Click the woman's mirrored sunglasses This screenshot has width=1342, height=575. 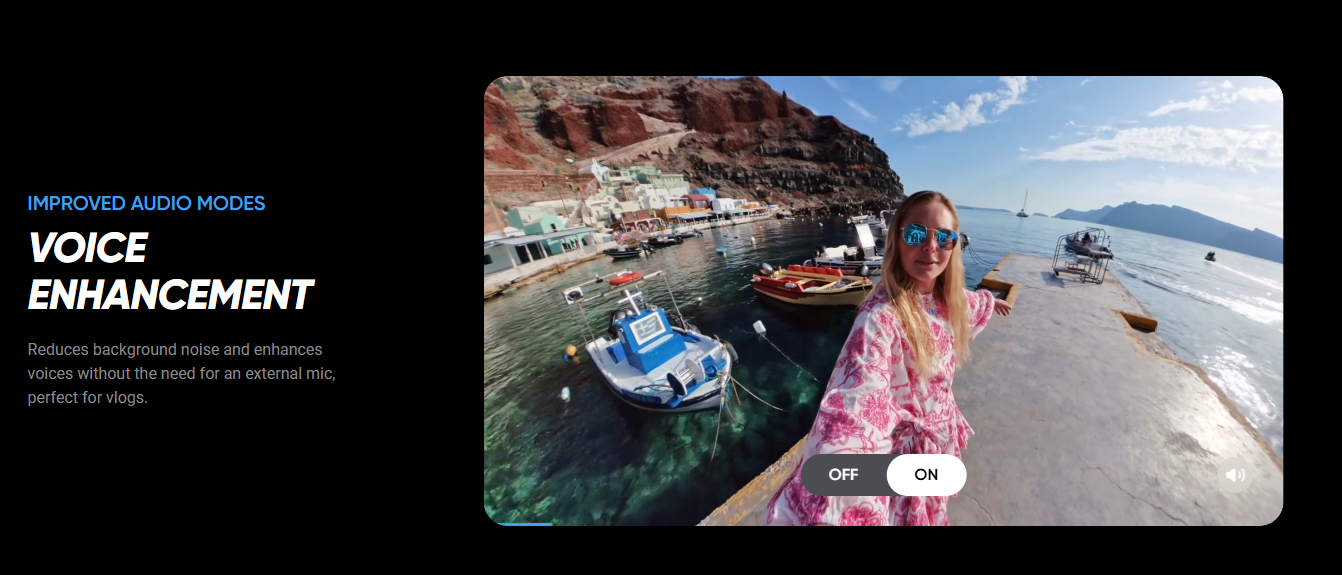929,236
